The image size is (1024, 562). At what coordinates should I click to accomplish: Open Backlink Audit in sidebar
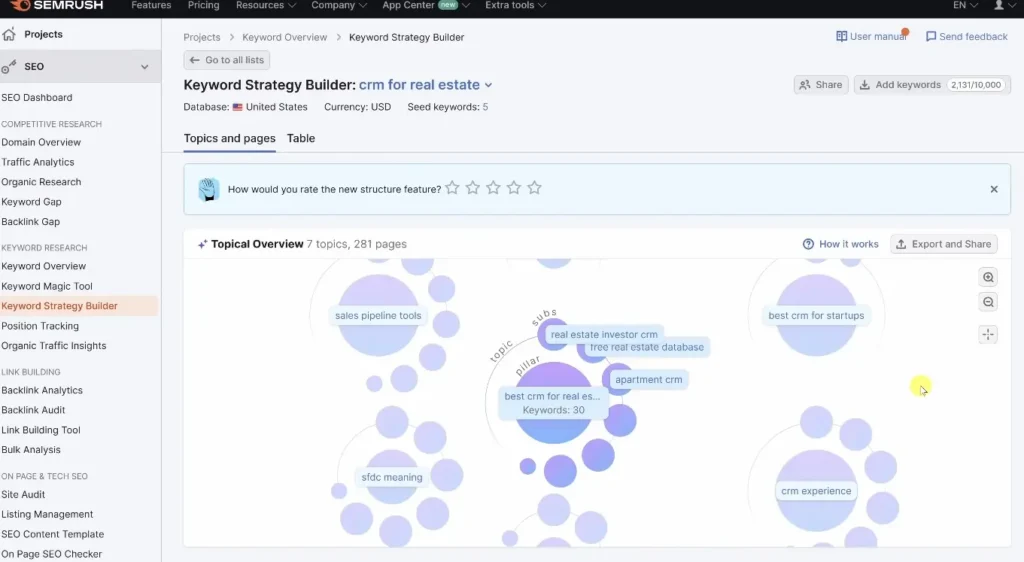(33, 410)
